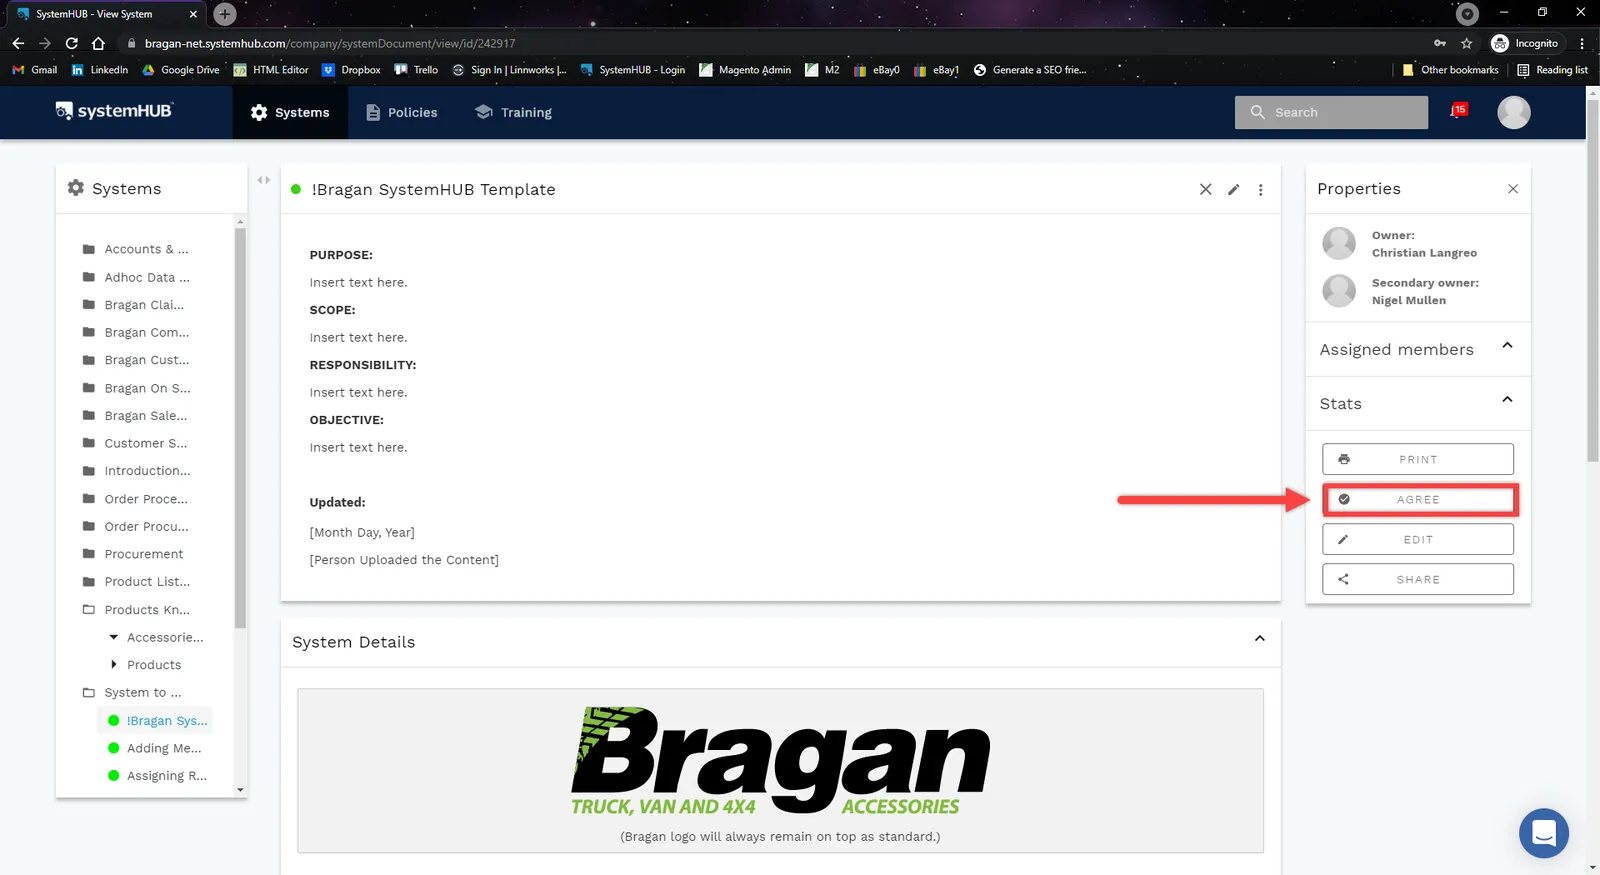The image size is (1600, 875).
Task: Collapse the Accessorie... subfolder arrow
Action: 114,637
